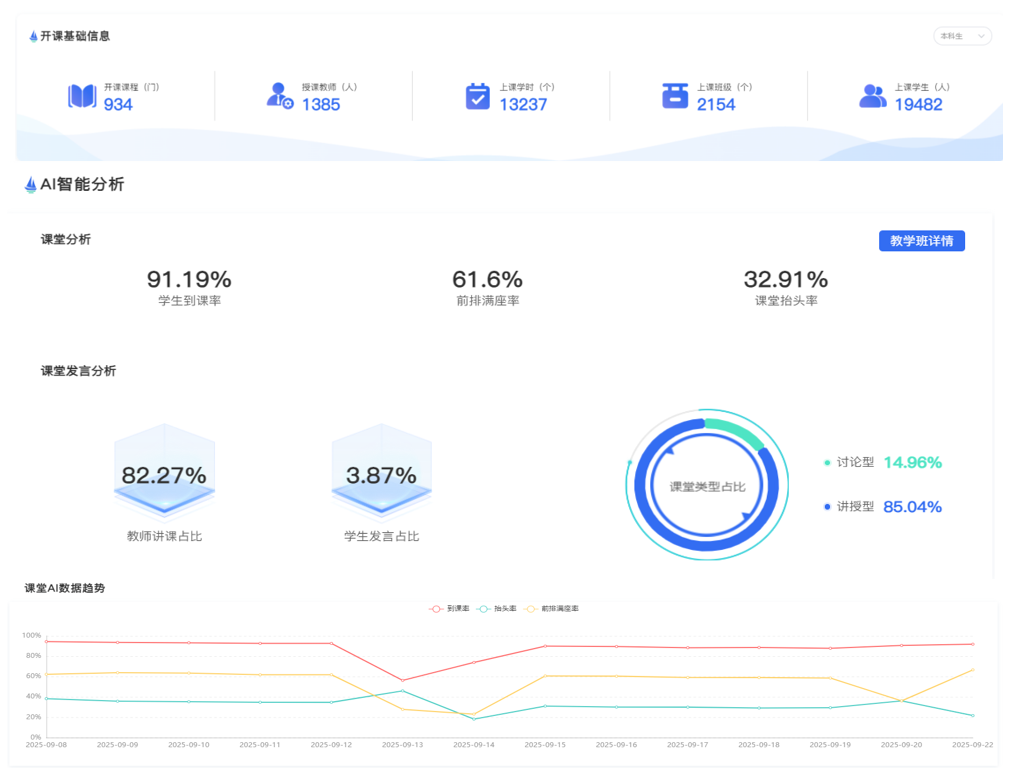Open the 本科生 student type dropdown

coord(962,36)
